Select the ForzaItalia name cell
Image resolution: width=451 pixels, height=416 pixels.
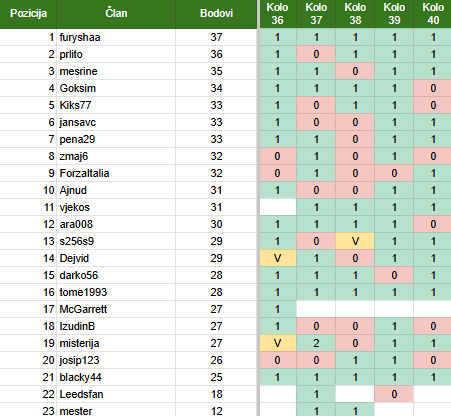[x=116, y=173]
